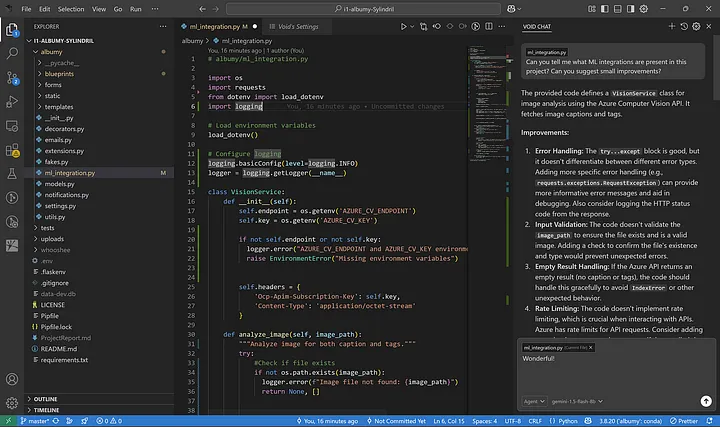Expand the blueprints folder
This screenshot has width=720, height=427.
[61, 73]
